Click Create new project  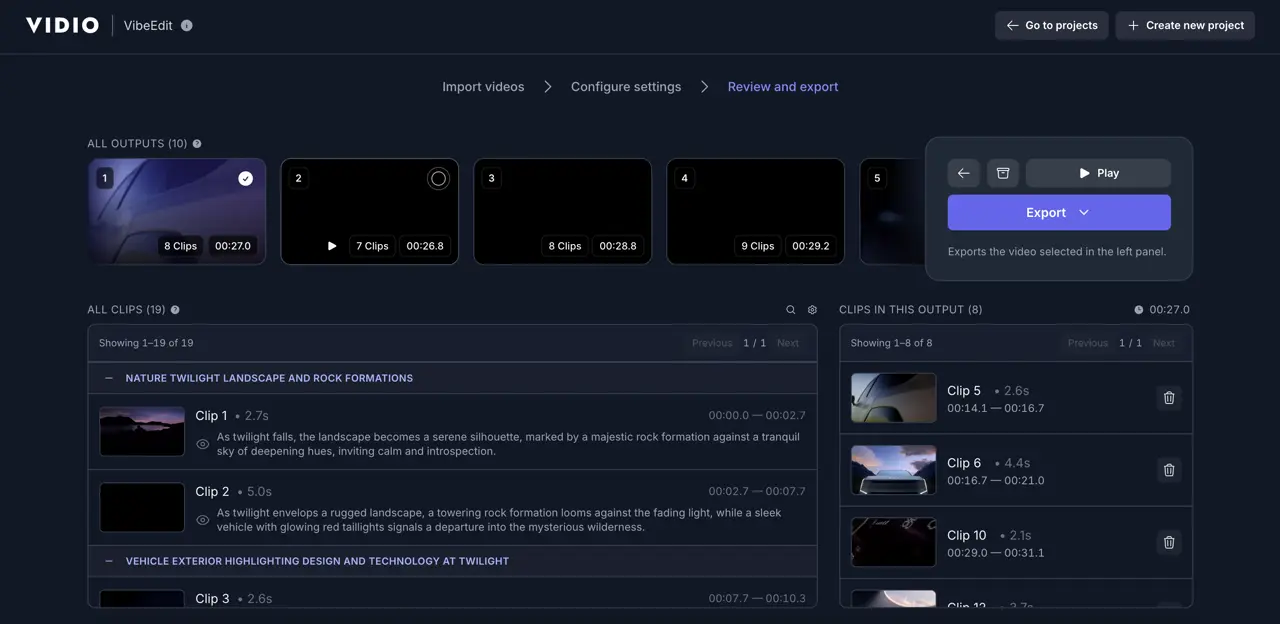tap(1185, 25)
